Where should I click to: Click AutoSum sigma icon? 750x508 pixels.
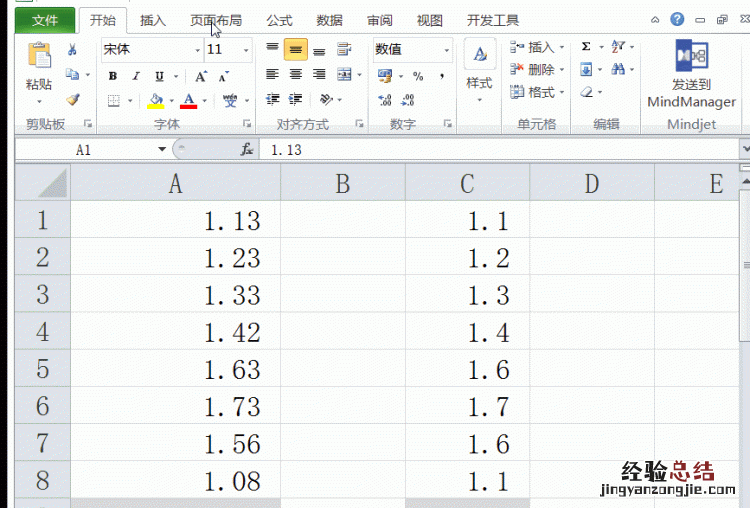pos(586,46)
